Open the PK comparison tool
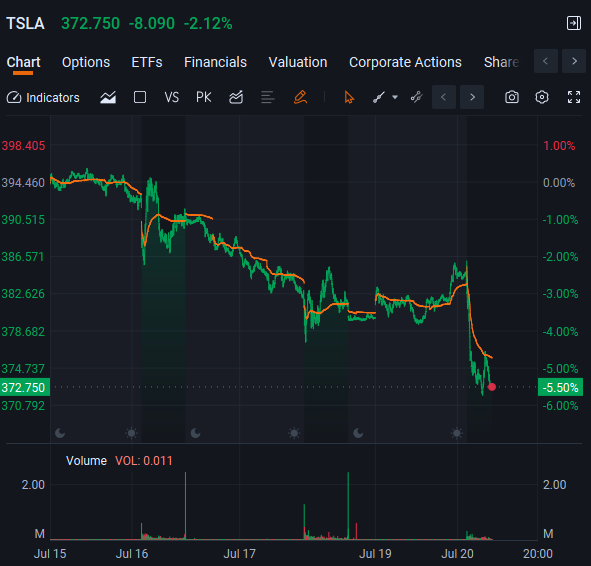Viewport: 591px width, 566px height. pyautogui.click(x=204, y=98)
